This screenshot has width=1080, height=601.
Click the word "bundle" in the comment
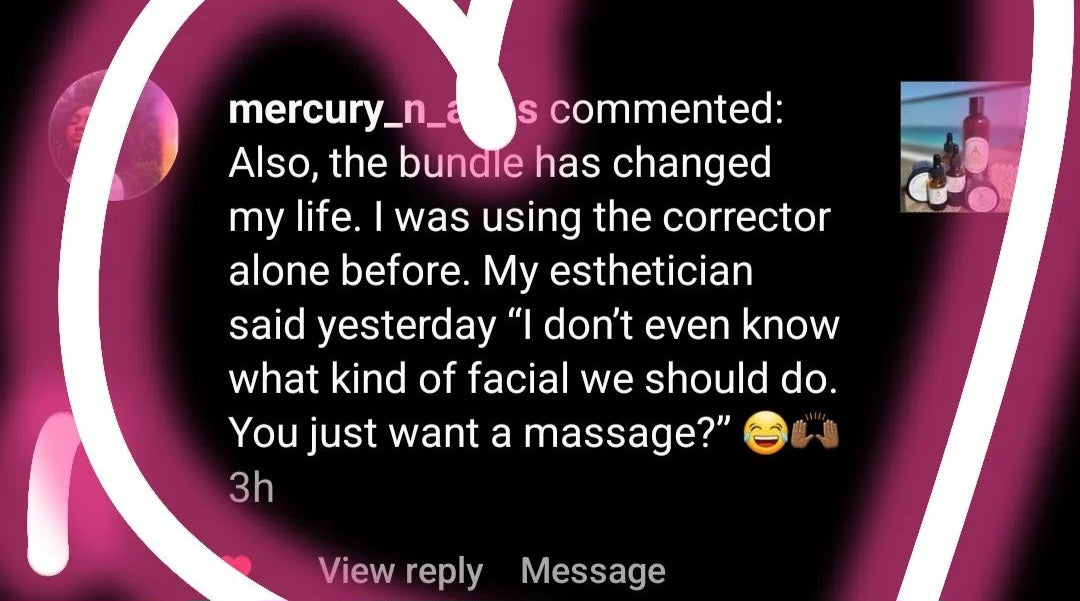click(461, 164)
